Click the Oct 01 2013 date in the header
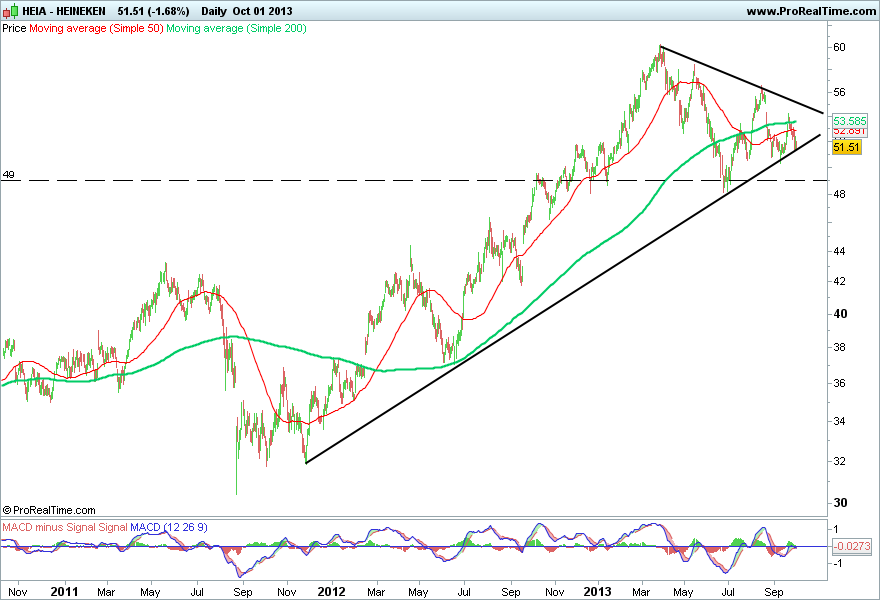Screen dimensions: 880x600 [x=263, y=11]
